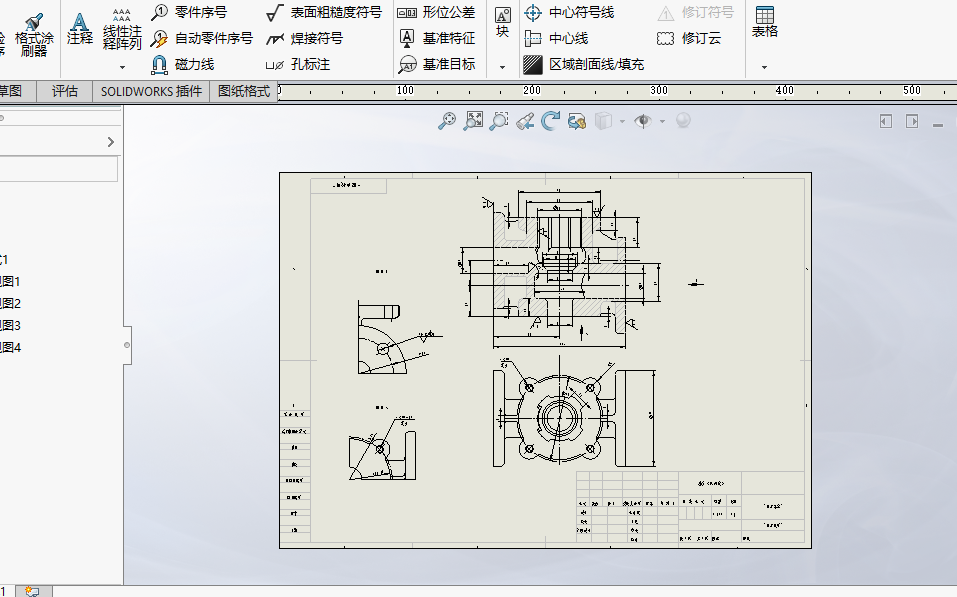This screenshot has height=597, width=957.
Task: Click the 格式涂刷器 format painter tool
Action: pyautogui.click(x=34, y=34)
